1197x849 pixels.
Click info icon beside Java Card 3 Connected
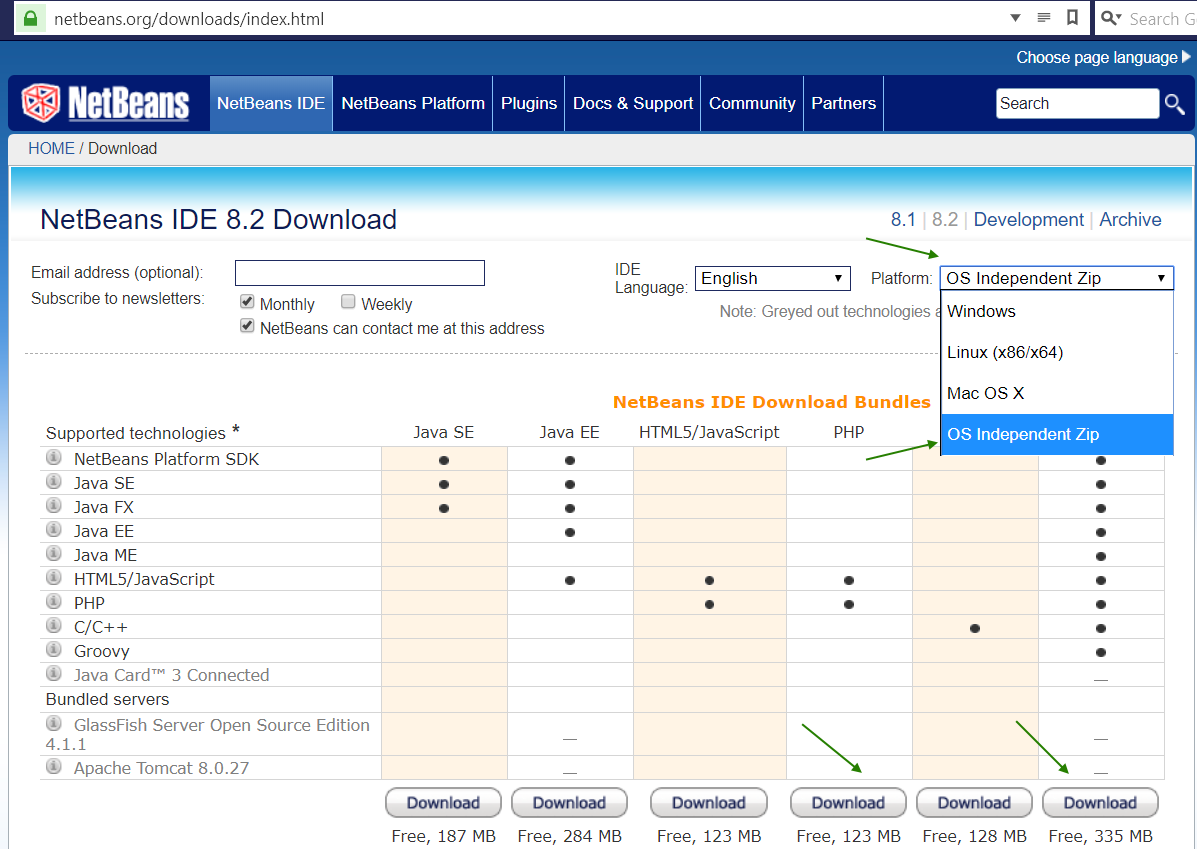(53, 673)
